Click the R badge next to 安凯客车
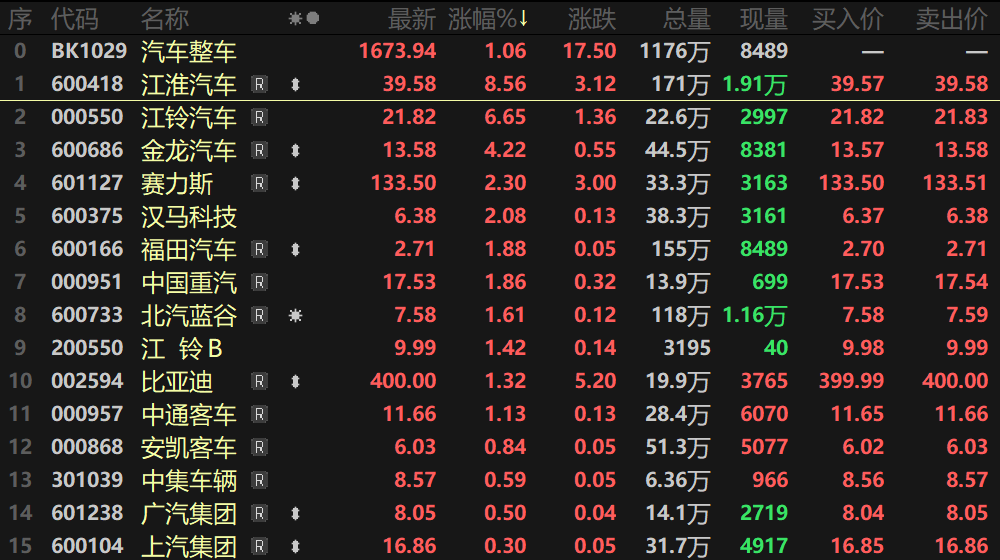Viewport: 1000px width, 560px height. [260, 448]
